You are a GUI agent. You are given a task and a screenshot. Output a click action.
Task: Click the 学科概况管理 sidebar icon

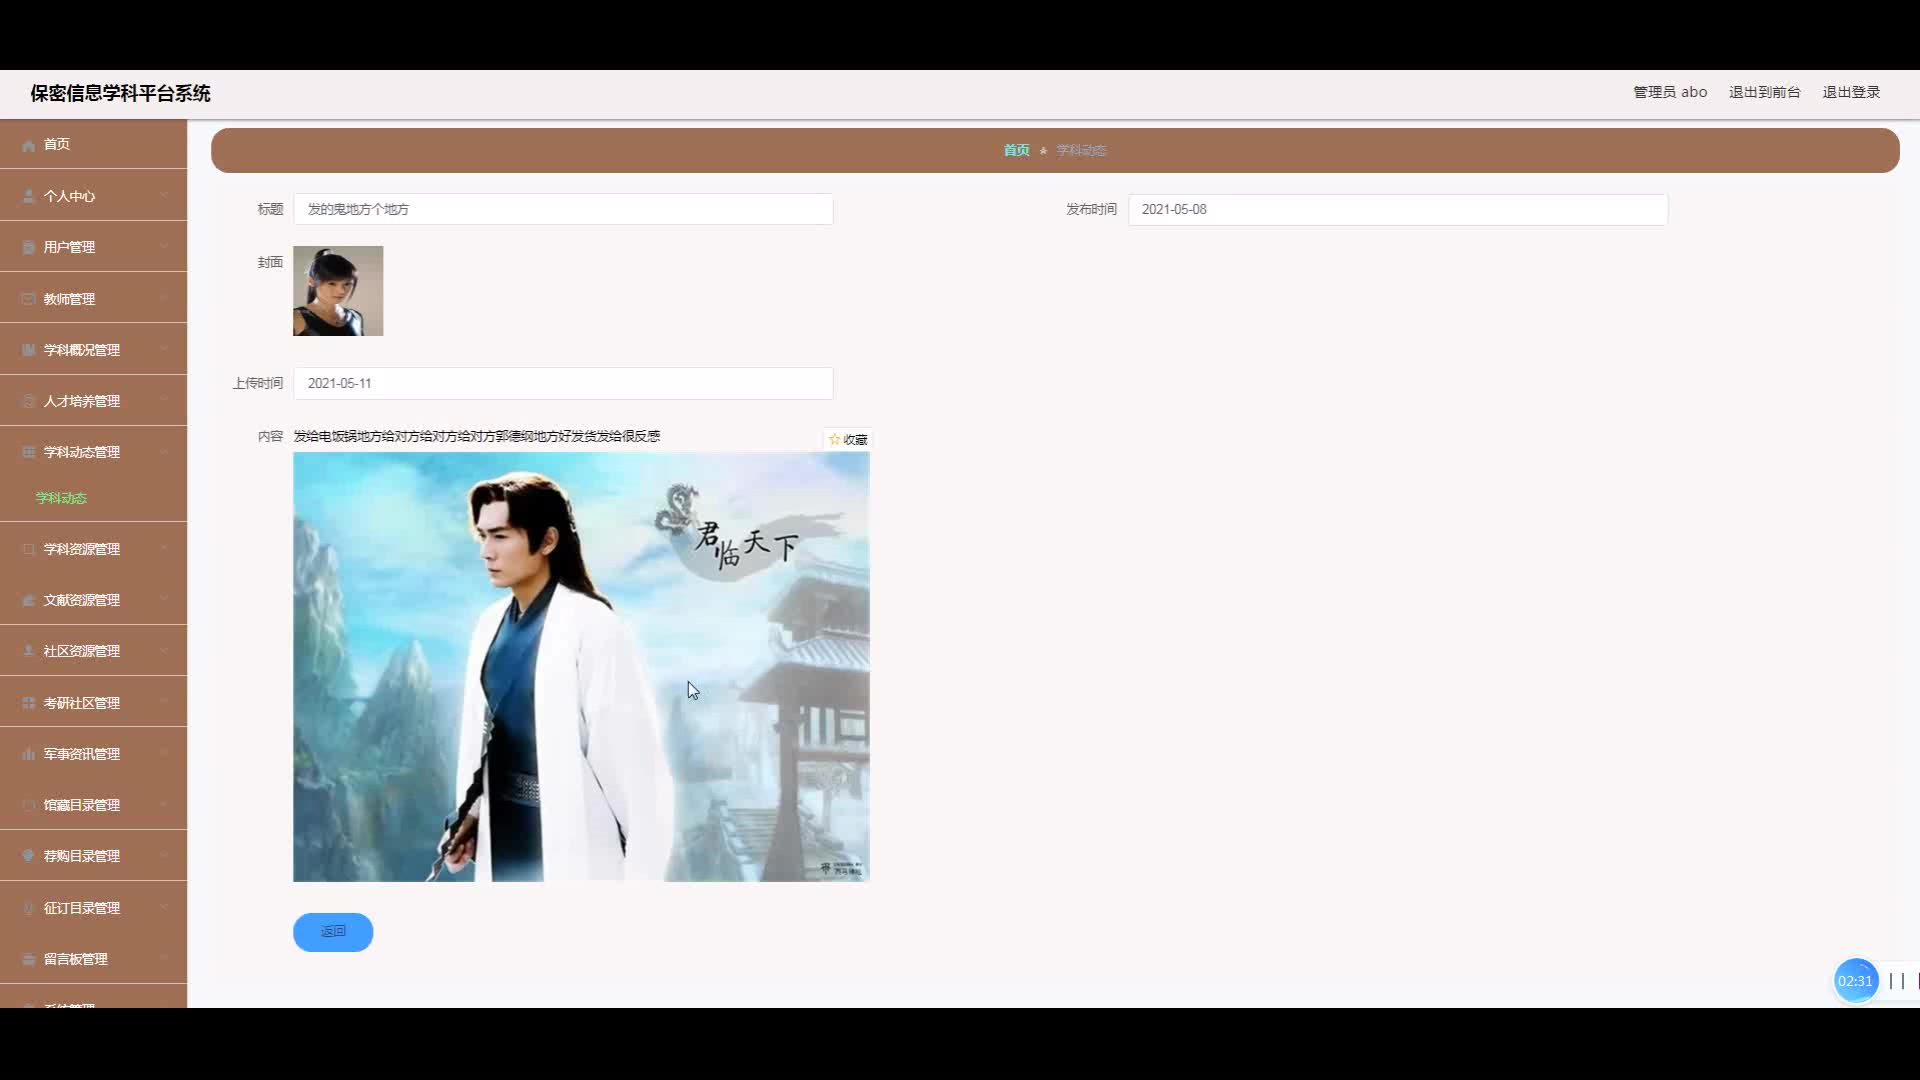tap(28, 350)
